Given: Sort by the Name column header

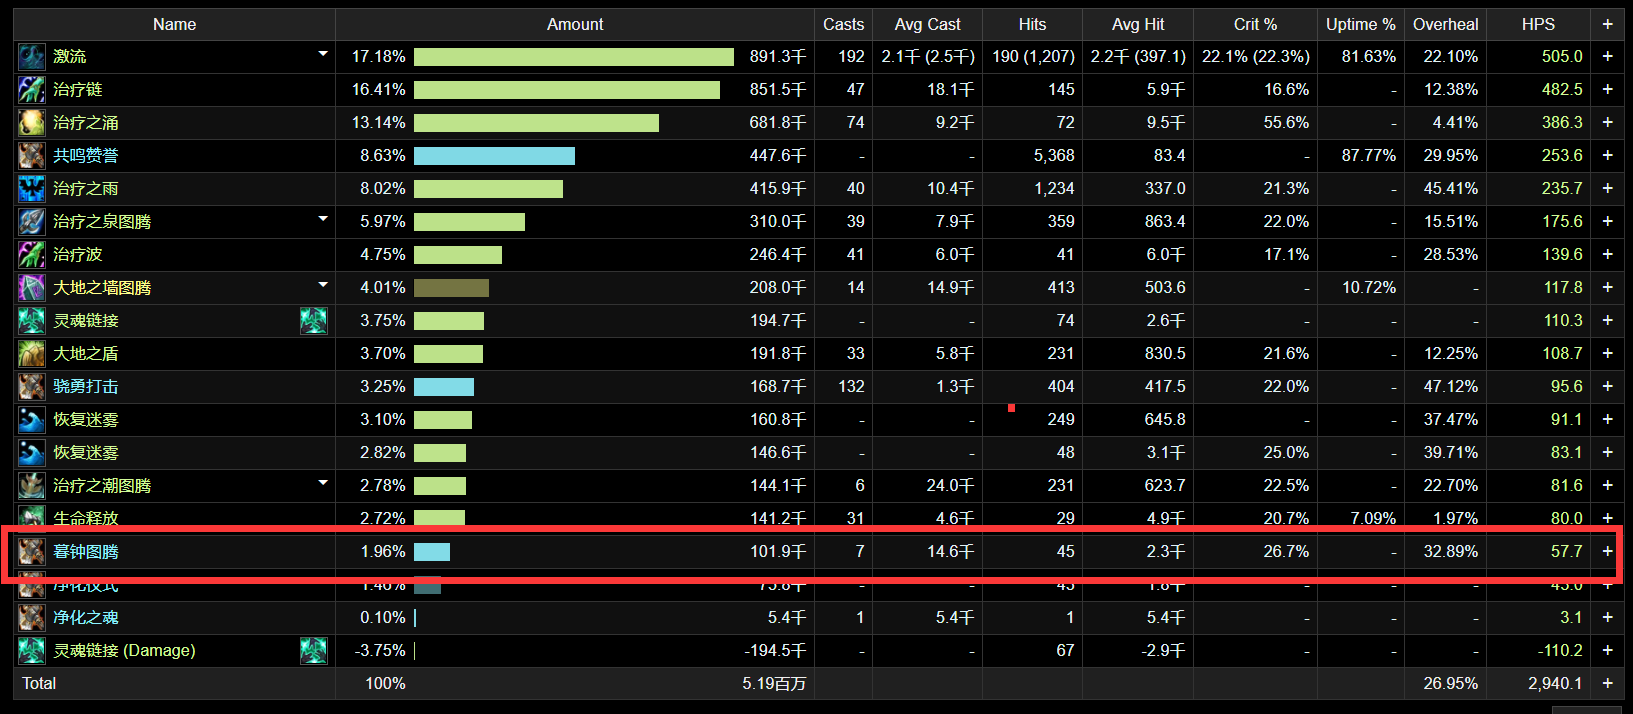Looking at the screenshot, I should coord(174,24).
